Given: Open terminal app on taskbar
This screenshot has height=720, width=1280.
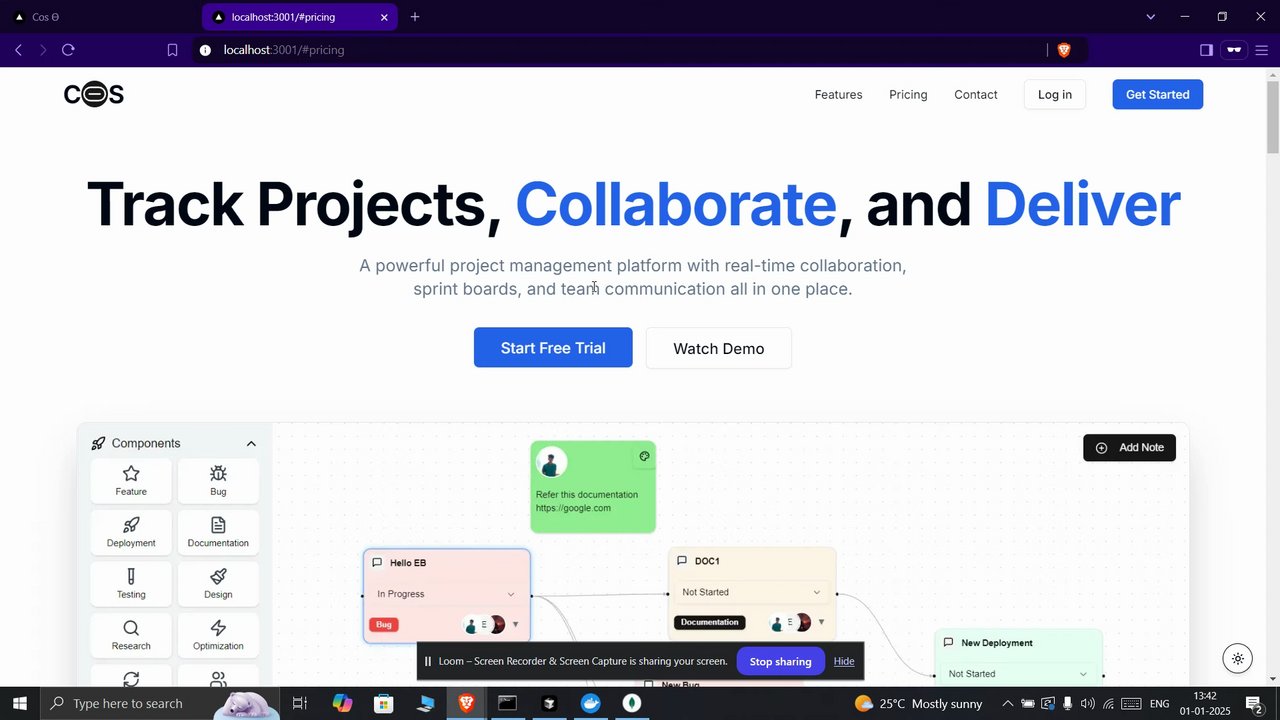Looking at the screenshot, I should (507, 703).
